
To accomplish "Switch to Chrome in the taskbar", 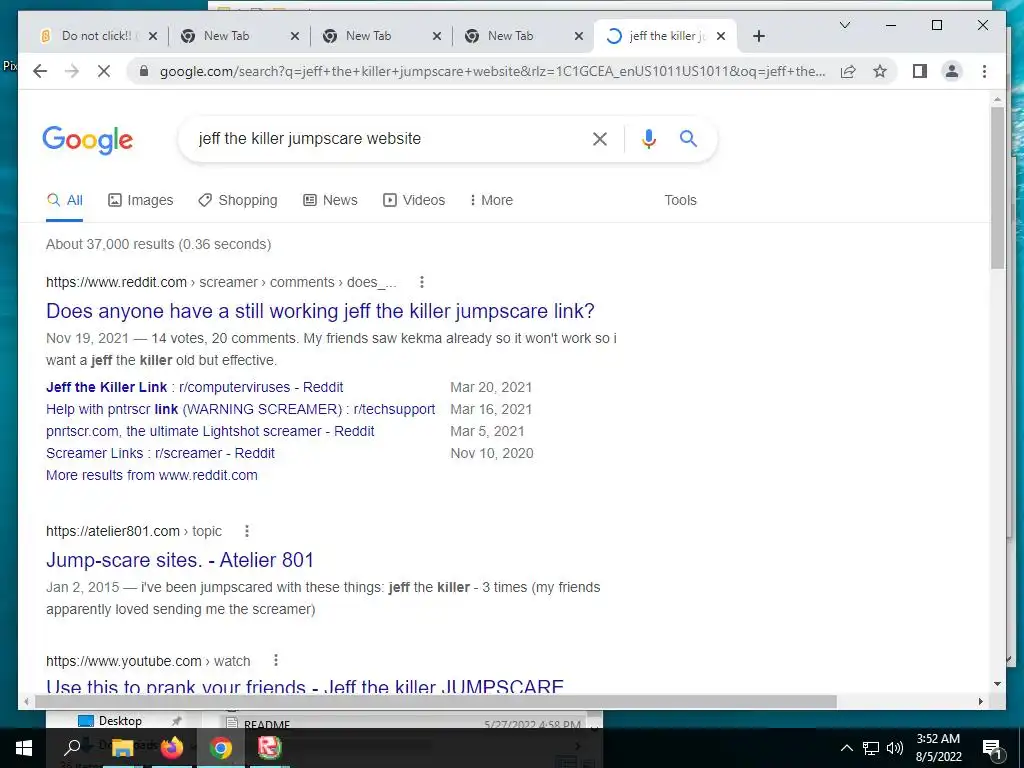I will [x=221, y=748].
